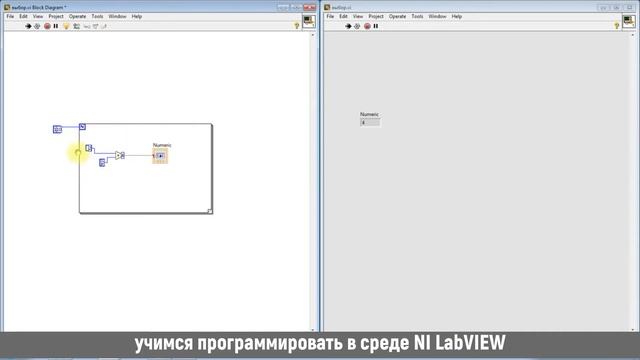Click Pause button in front panel window
This screenshot has height=360, width=640.
point(376,26)
